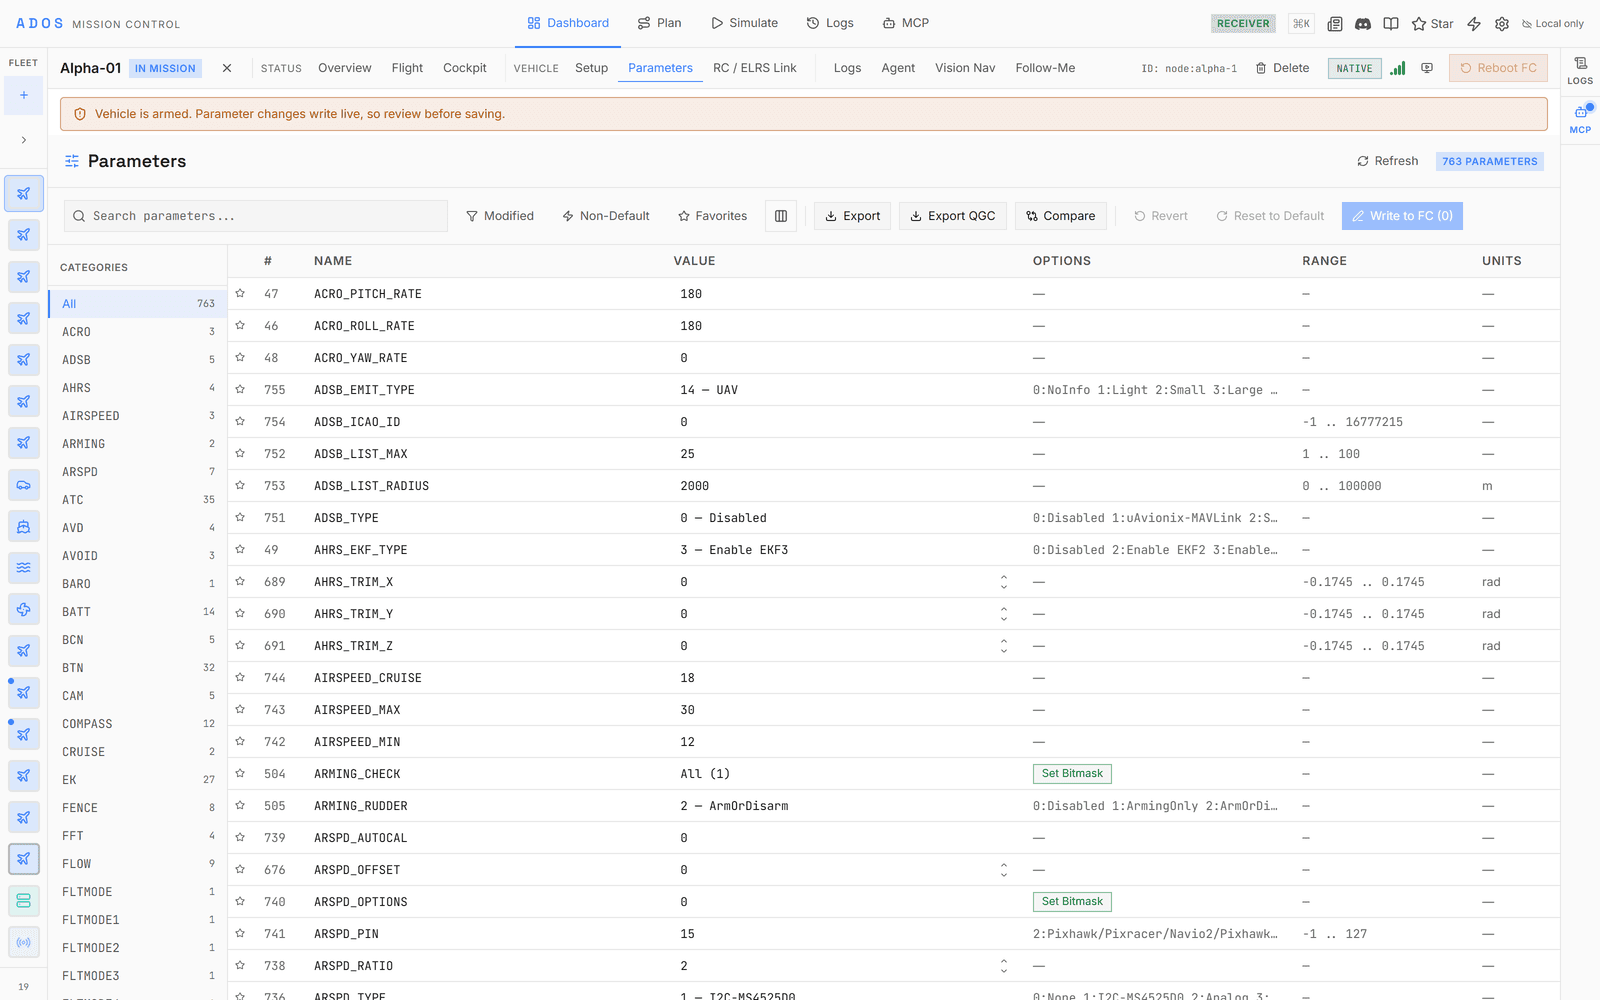This screenshot has height=1000, width=1600.
Task: Favorite the ADSB_TYPE parameter star
Action: [240, 518]
